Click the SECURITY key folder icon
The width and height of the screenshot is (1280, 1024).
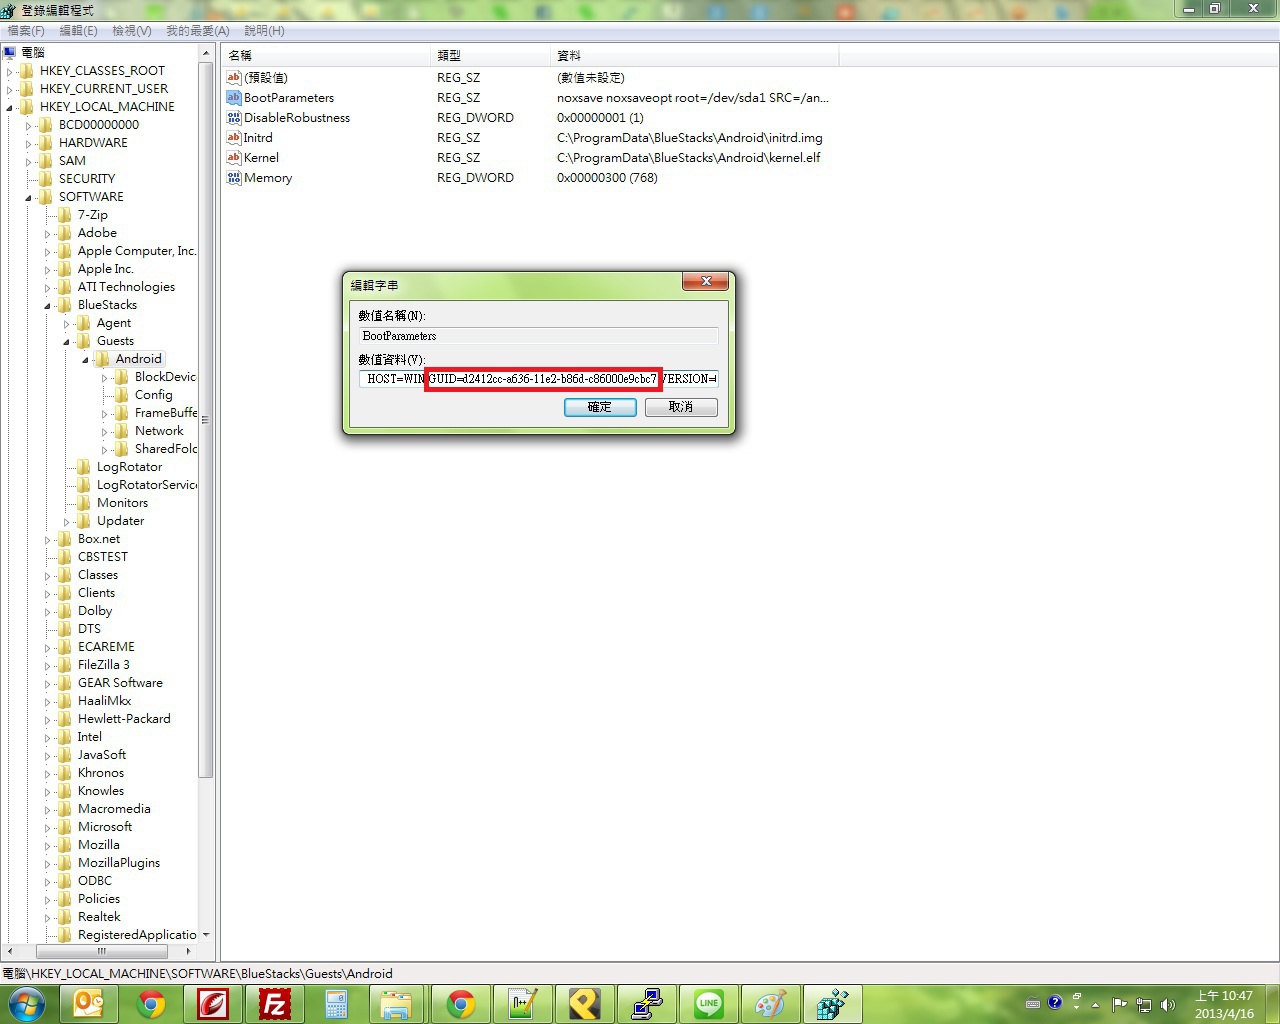[45, 179]
